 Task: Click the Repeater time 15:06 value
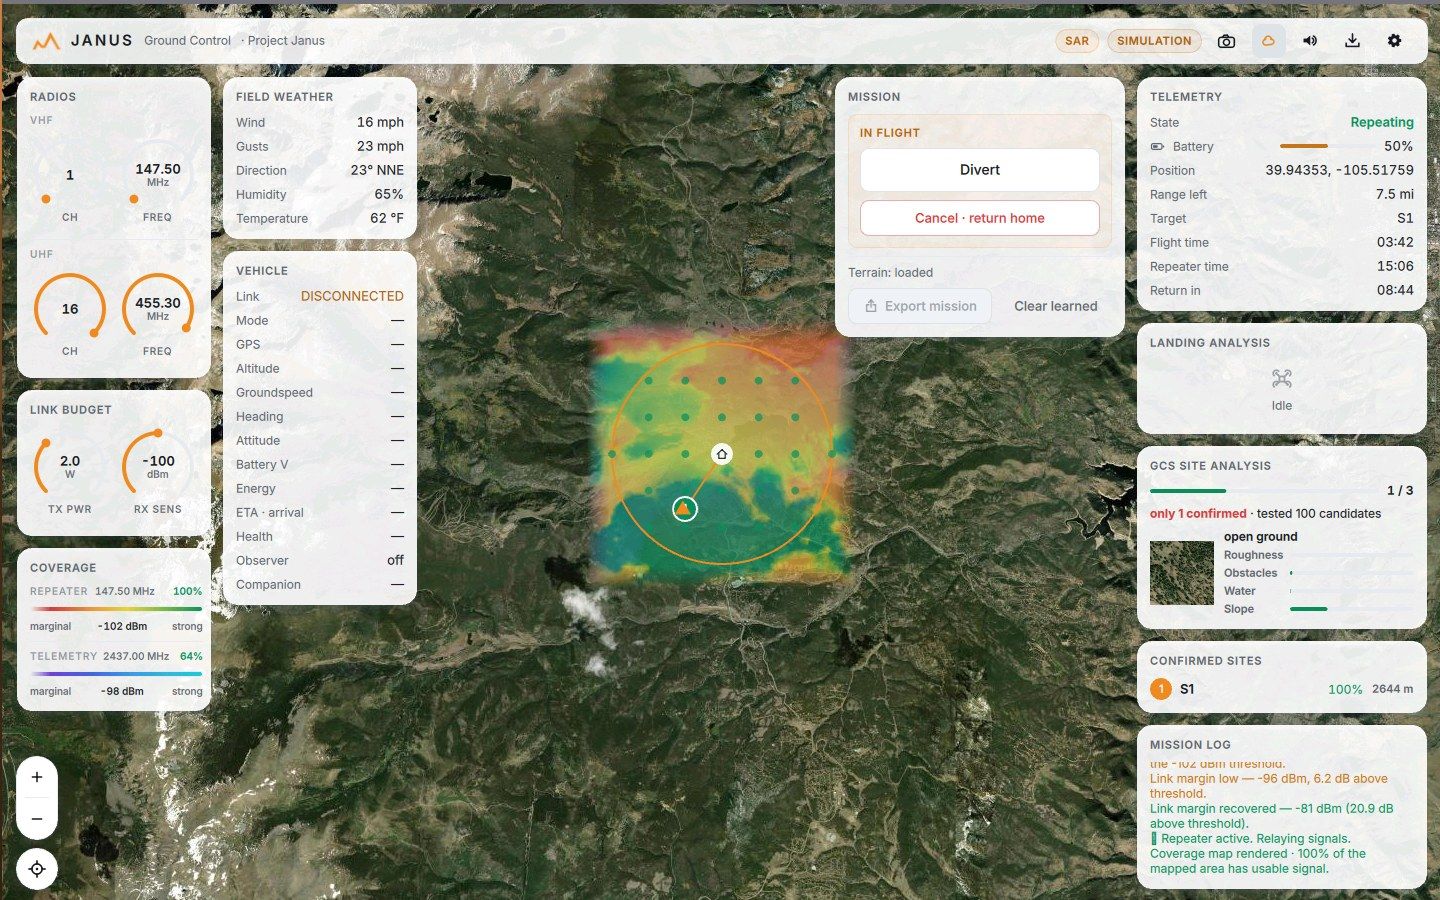tap(1395, 267)
